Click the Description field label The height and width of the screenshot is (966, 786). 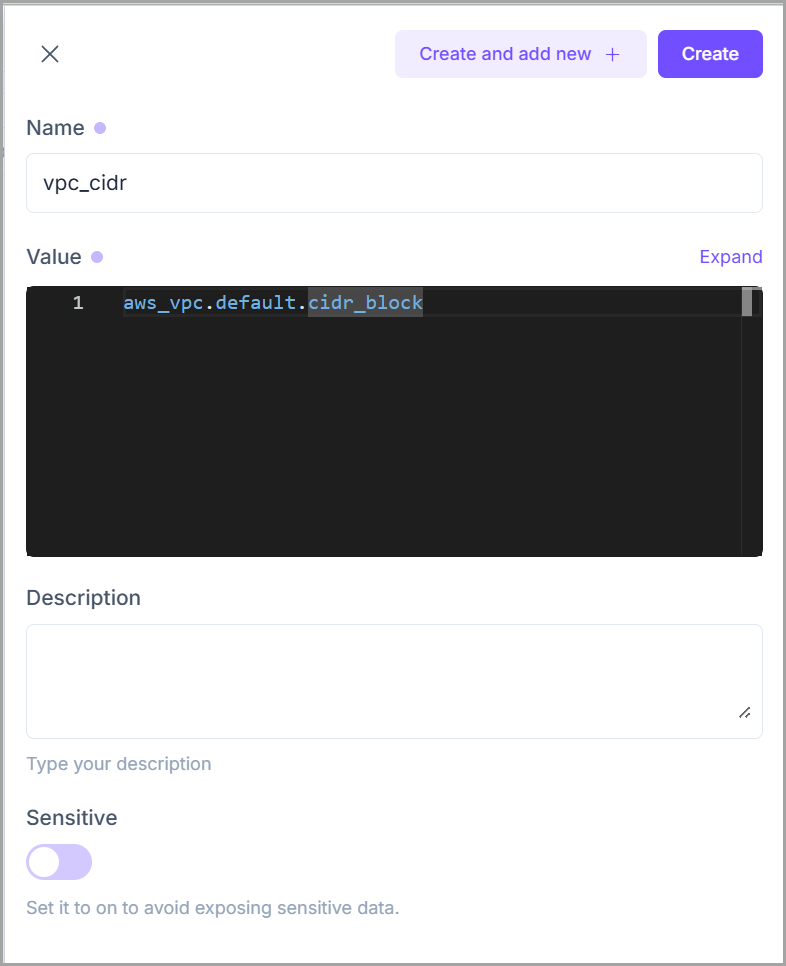coord(83,598)
